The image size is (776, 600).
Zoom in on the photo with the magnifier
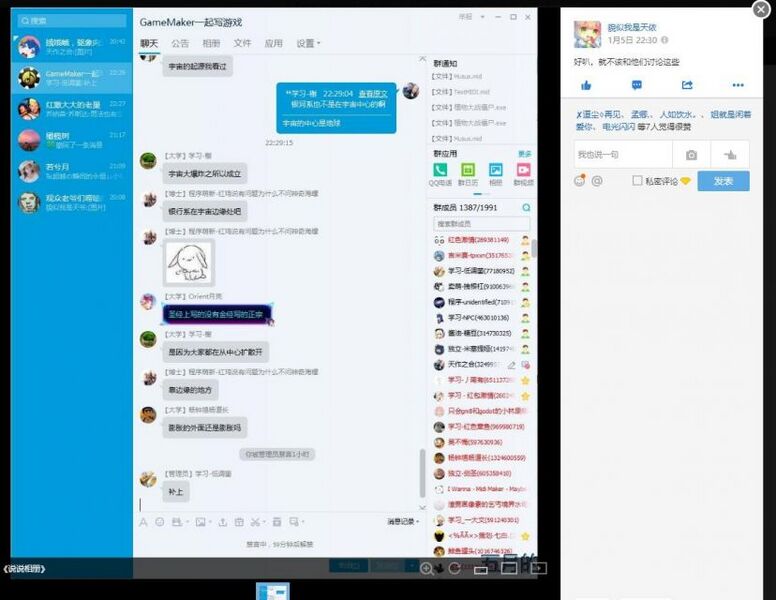pos(426,568)
